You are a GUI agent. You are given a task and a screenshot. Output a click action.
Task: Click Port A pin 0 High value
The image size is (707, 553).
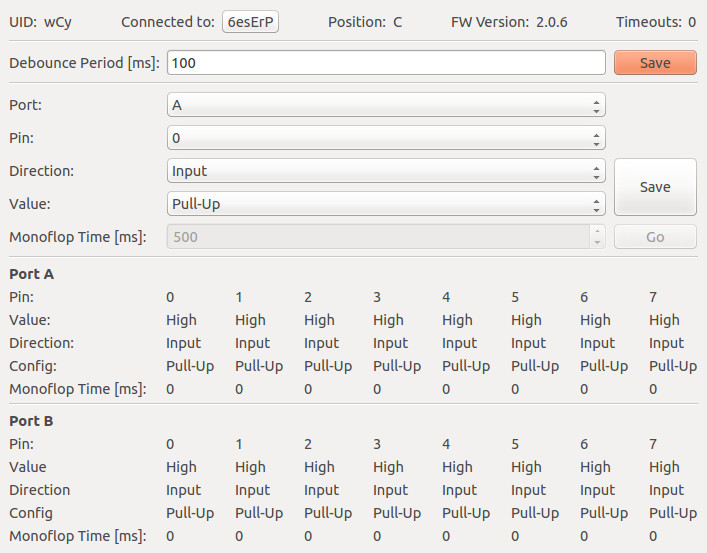(181, 320)
